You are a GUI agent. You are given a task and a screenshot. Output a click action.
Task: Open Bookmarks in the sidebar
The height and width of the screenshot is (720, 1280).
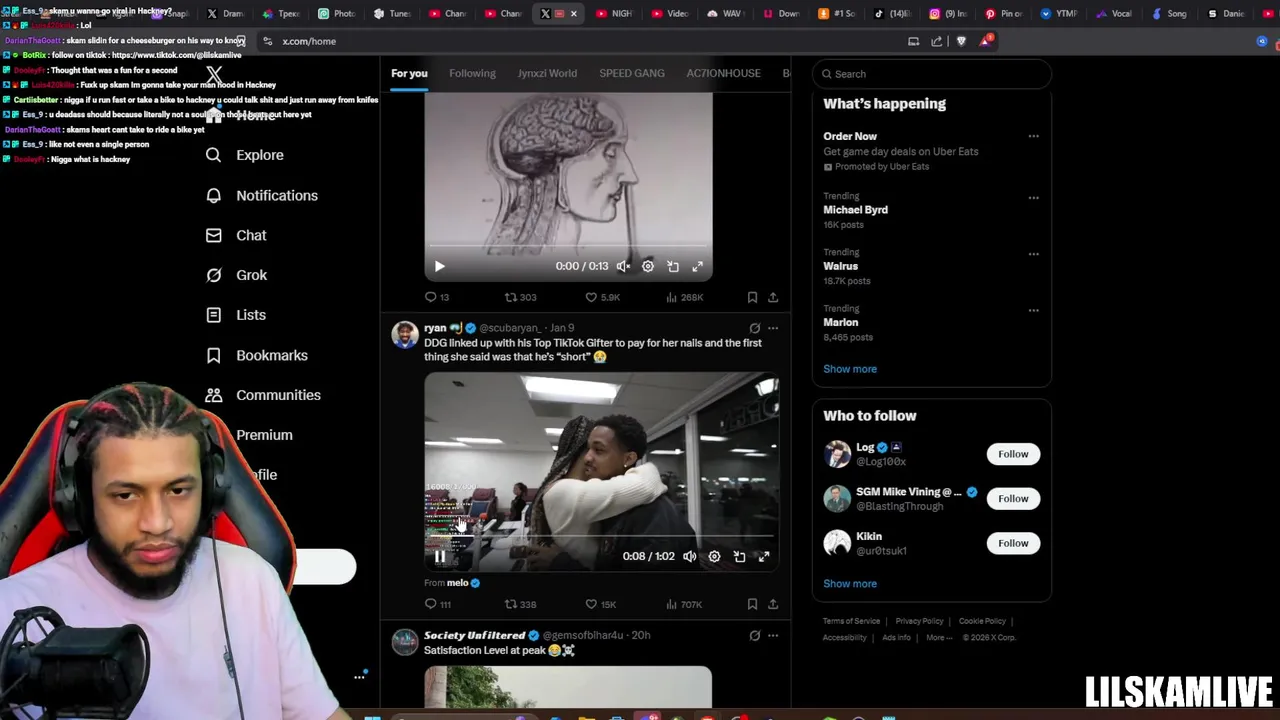pyautogui.click(x=257, y=355)
